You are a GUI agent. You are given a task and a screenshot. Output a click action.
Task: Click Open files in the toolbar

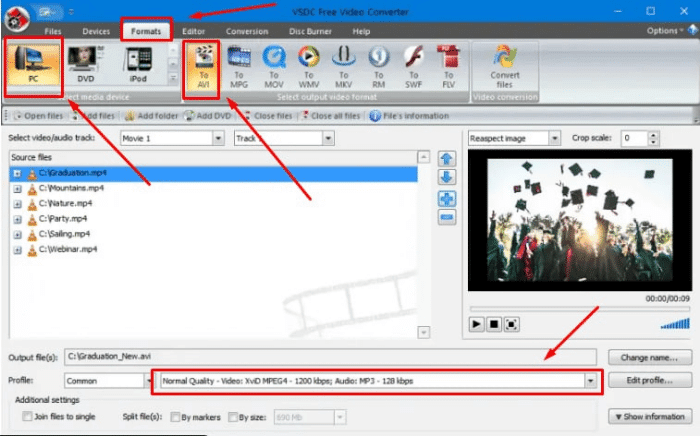click(38, 116)
